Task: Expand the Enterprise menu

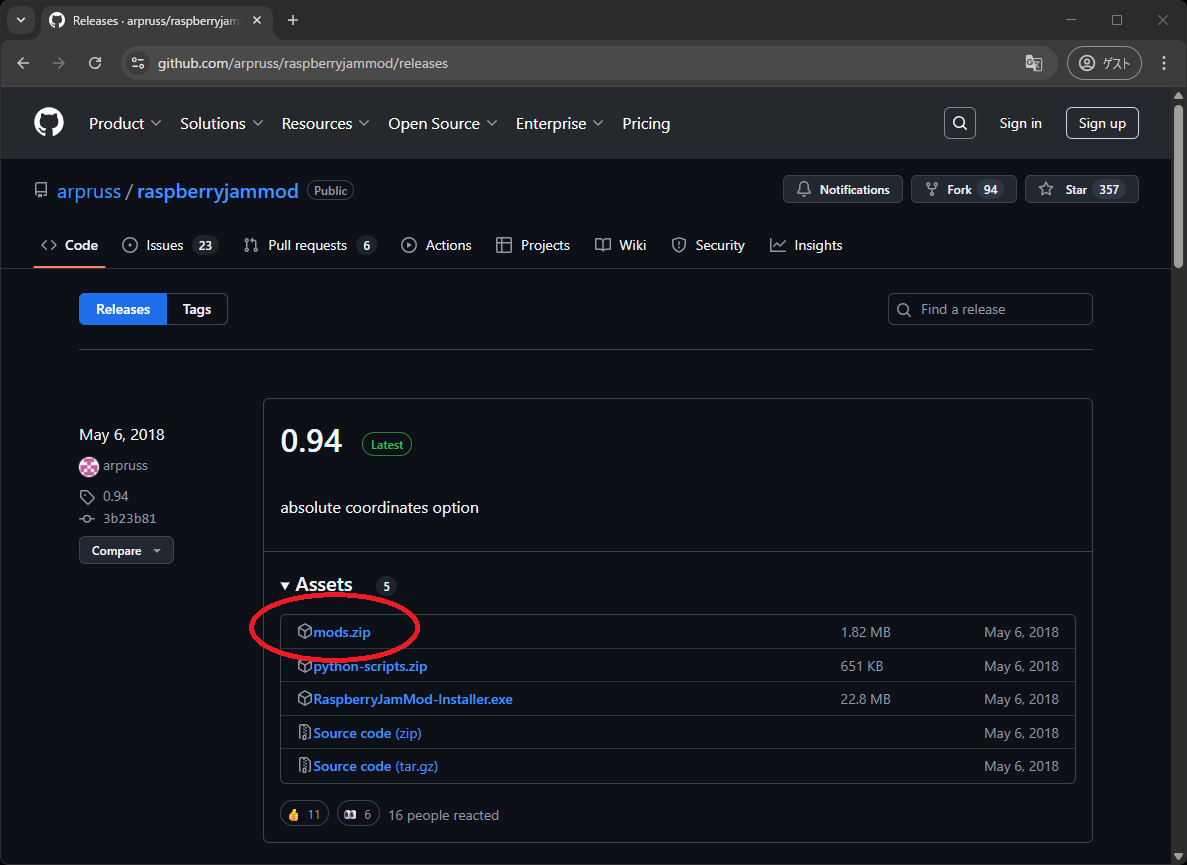Action: coord(559,123)
